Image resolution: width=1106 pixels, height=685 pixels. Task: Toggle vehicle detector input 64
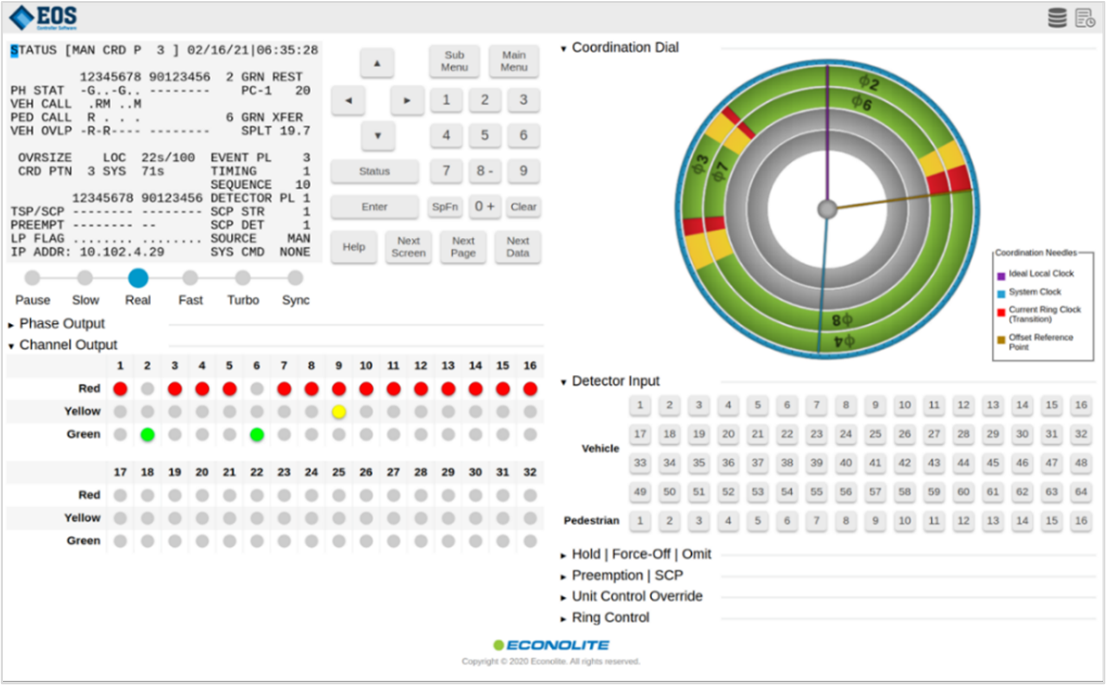coord(1080,492)
